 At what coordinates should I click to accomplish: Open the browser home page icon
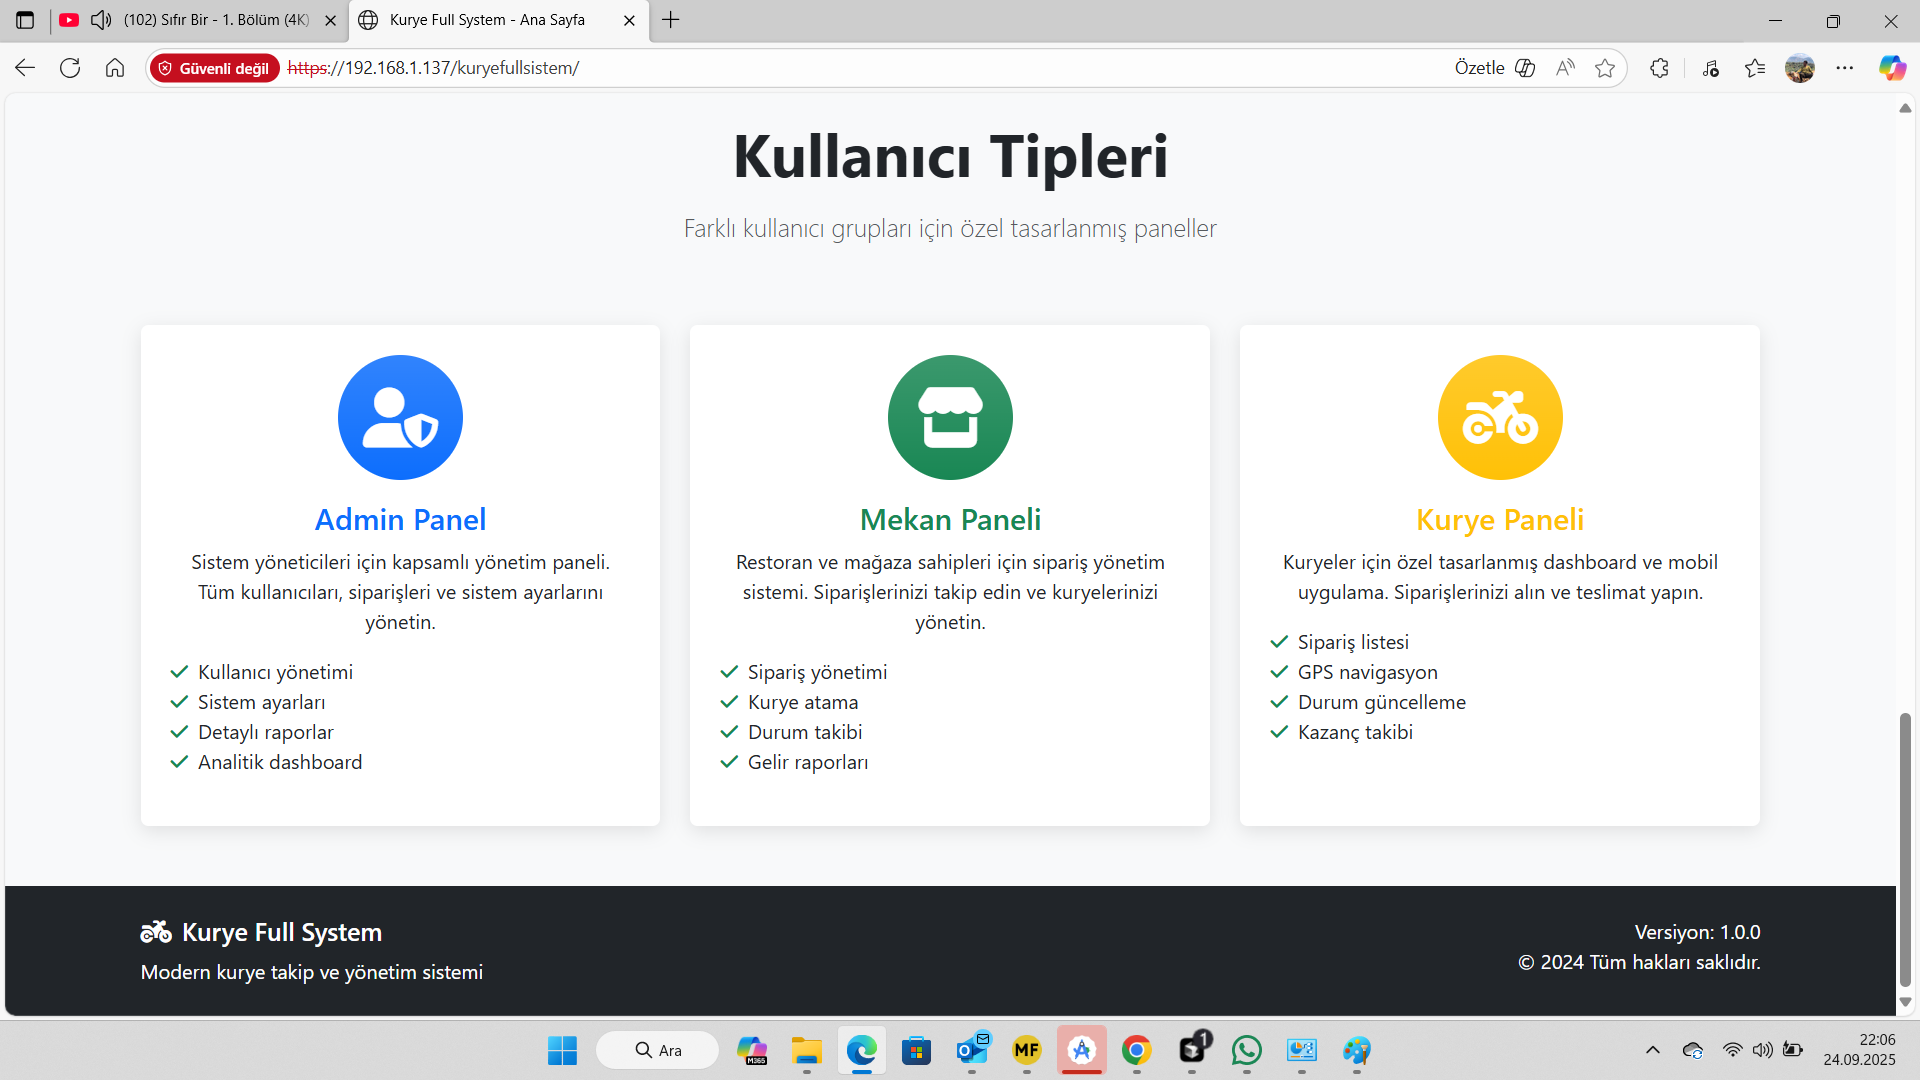tap(115, 68)
